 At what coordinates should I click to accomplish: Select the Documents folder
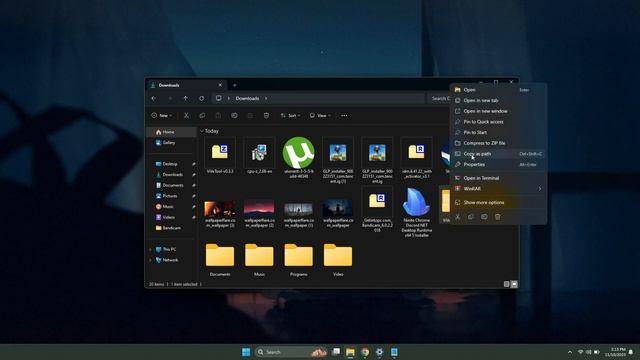click(220, 260)
